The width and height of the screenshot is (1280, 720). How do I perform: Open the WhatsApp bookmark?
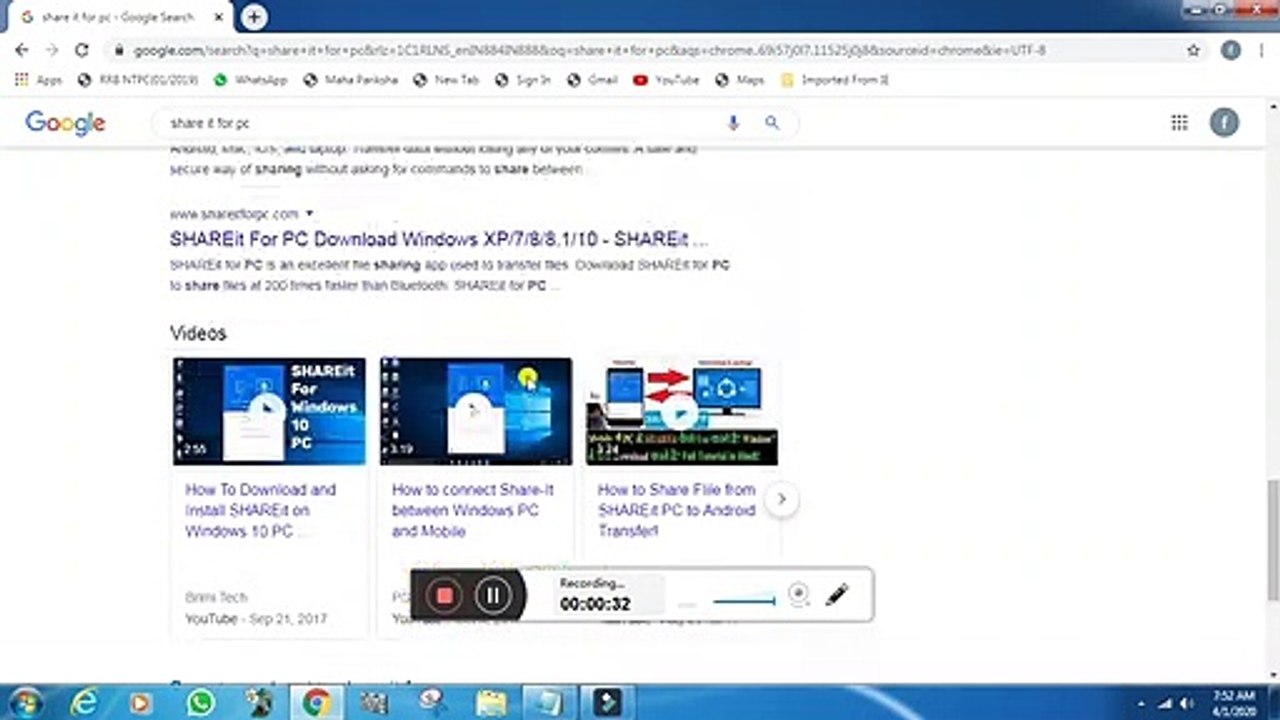[250, 80]
